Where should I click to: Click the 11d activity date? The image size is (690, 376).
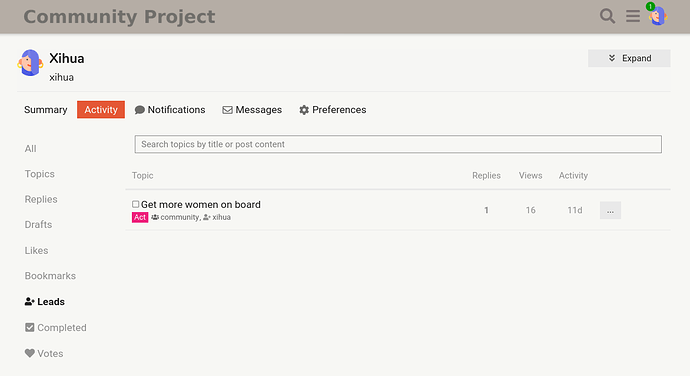(x=574, y=210)
